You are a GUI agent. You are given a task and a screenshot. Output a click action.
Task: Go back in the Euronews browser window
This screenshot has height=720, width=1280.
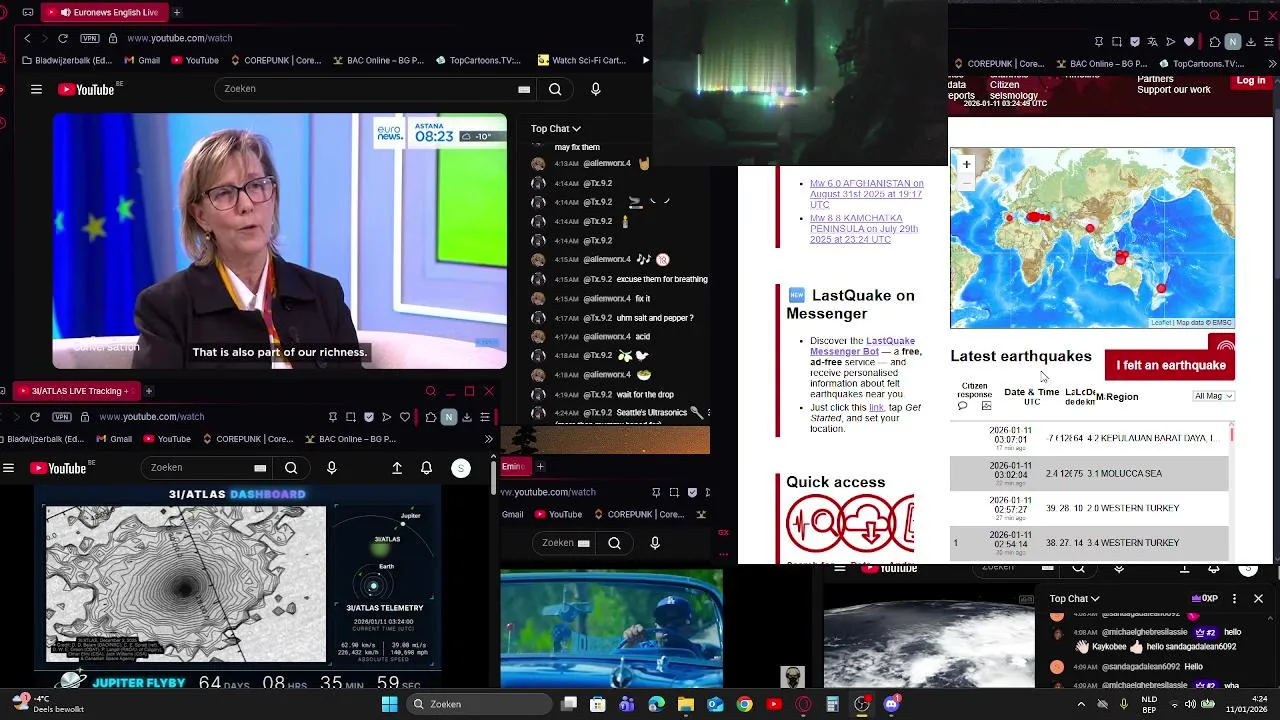[x=27, y=38]
